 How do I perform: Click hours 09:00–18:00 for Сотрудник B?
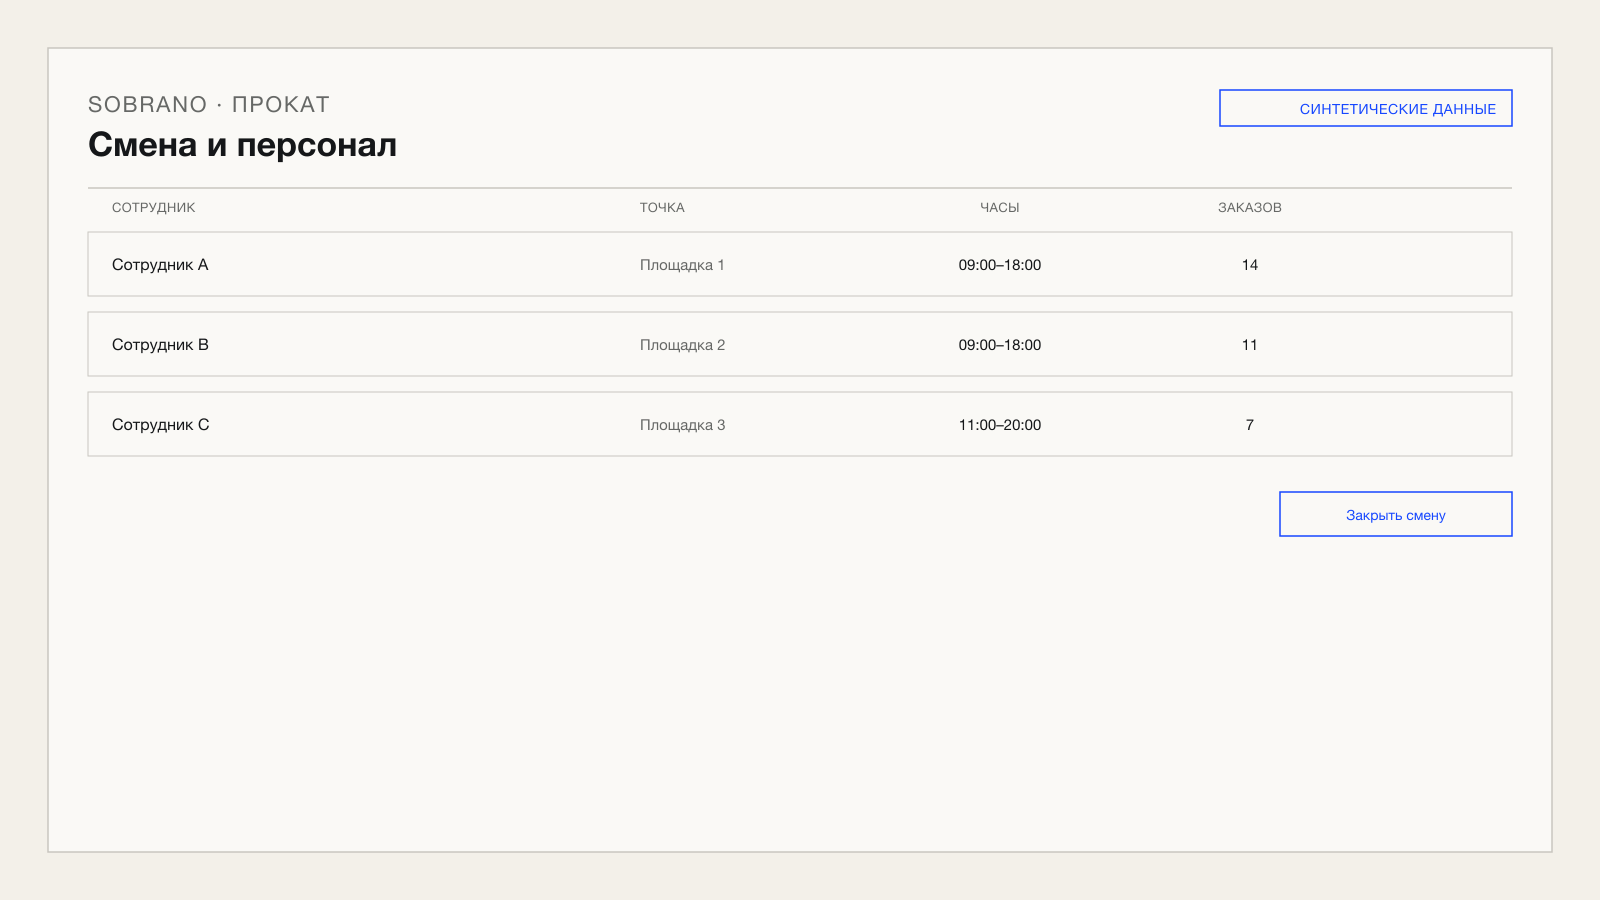(x=1000, y=345)
